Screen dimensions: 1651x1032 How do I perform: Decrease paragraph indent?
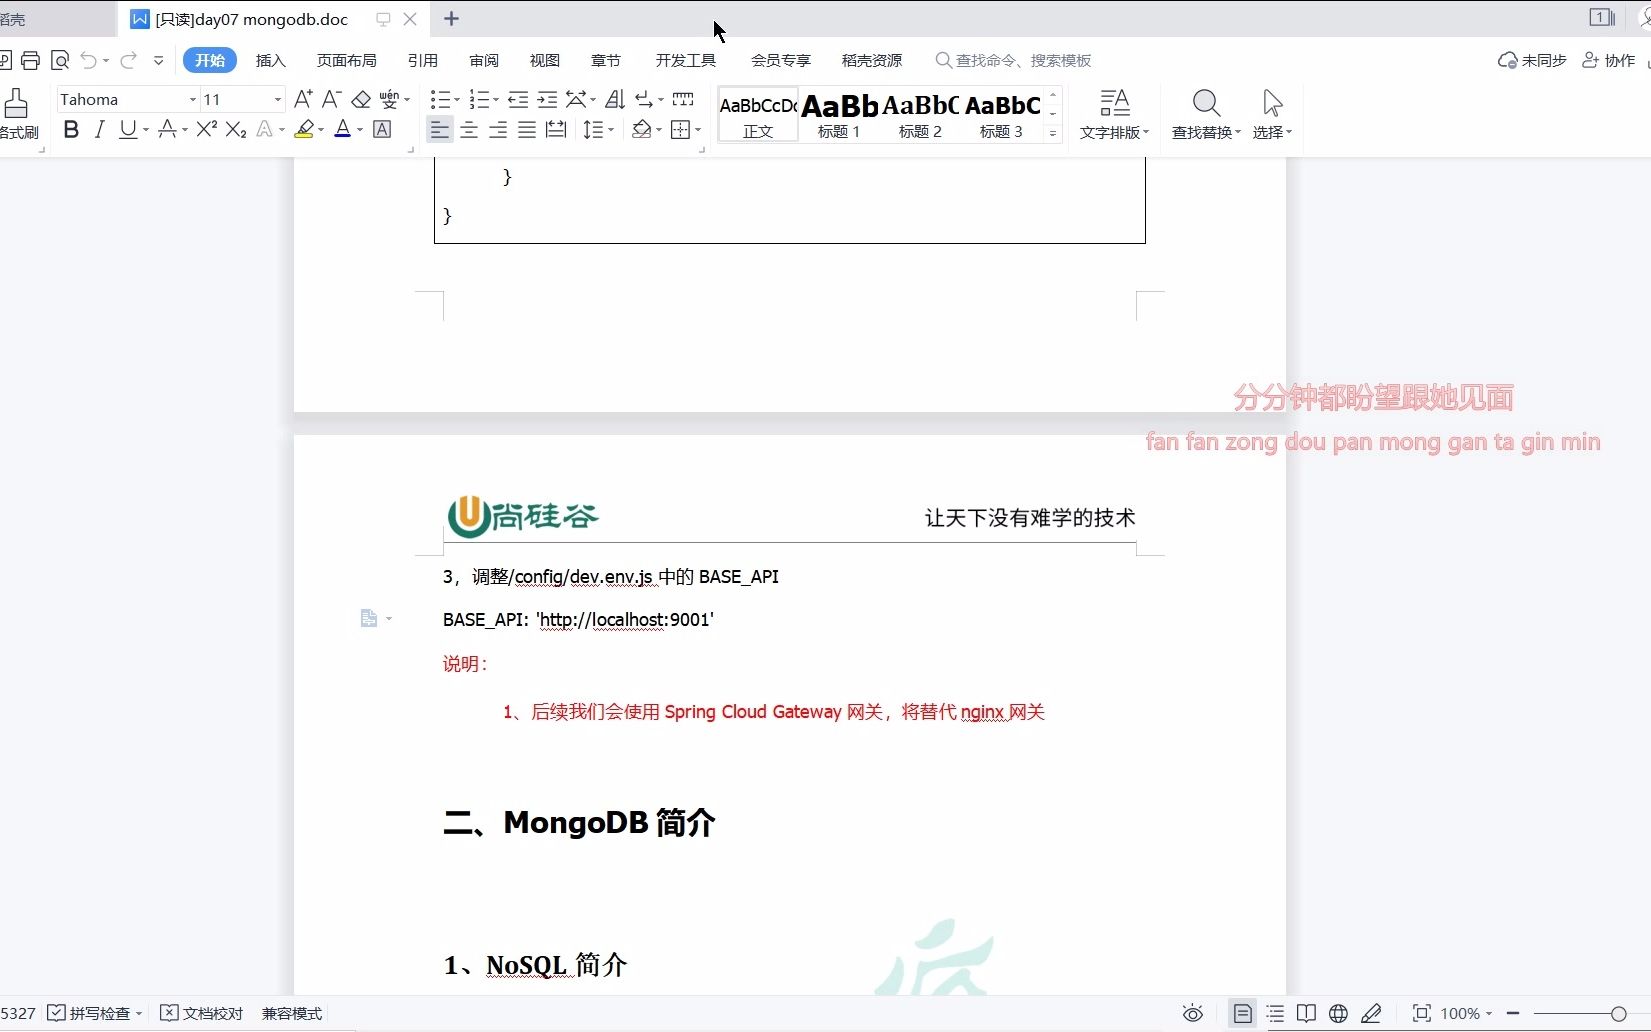coord(518,99)
